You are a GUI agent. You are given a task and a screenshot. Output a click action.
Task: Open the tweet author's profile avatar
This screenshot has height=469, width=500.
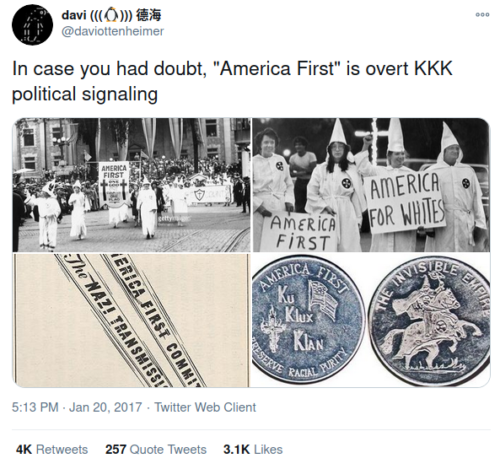[32, 25]
